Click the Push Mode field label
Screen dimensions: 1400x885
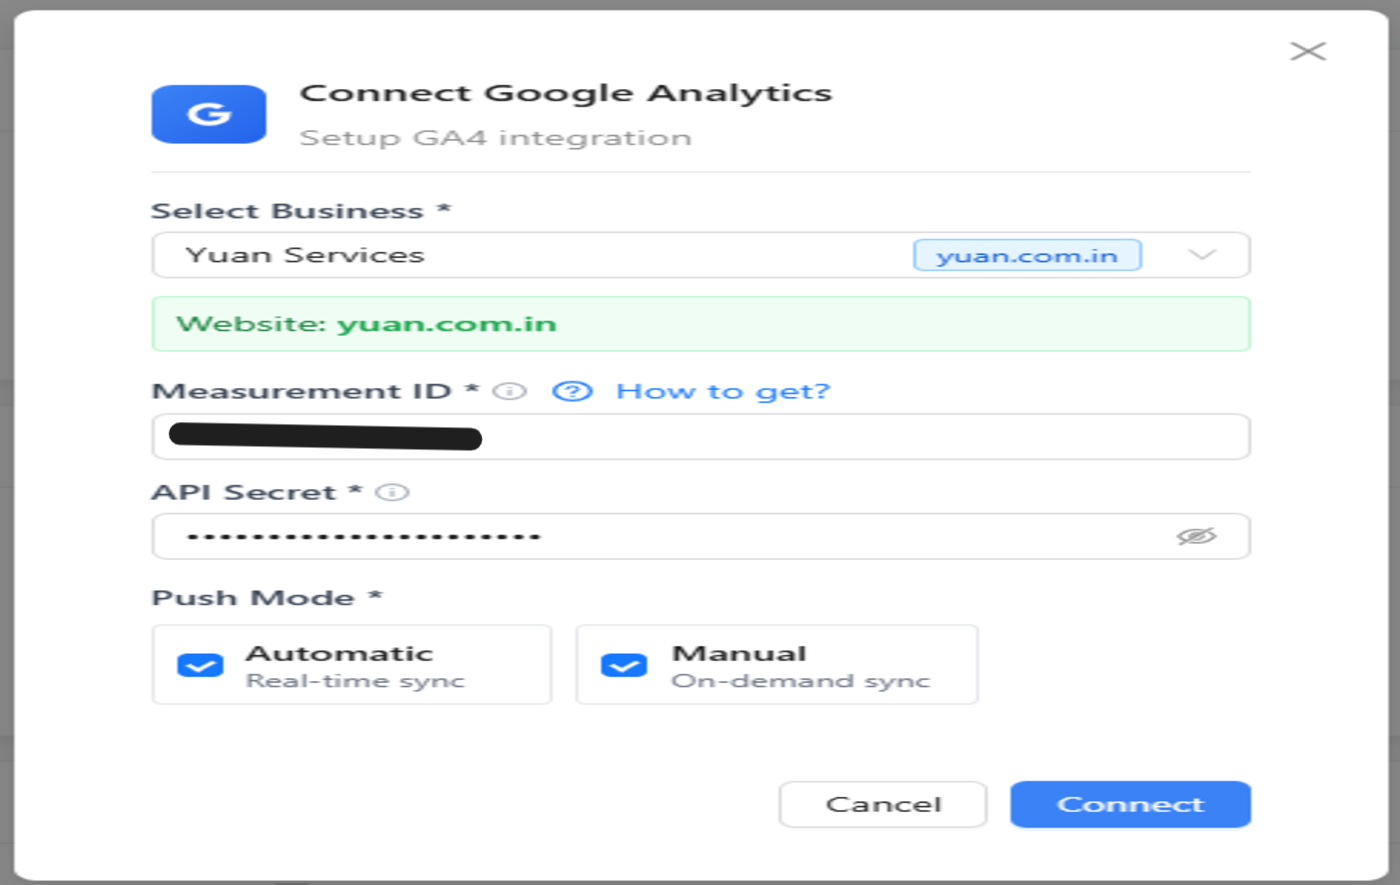pos(253,598)
